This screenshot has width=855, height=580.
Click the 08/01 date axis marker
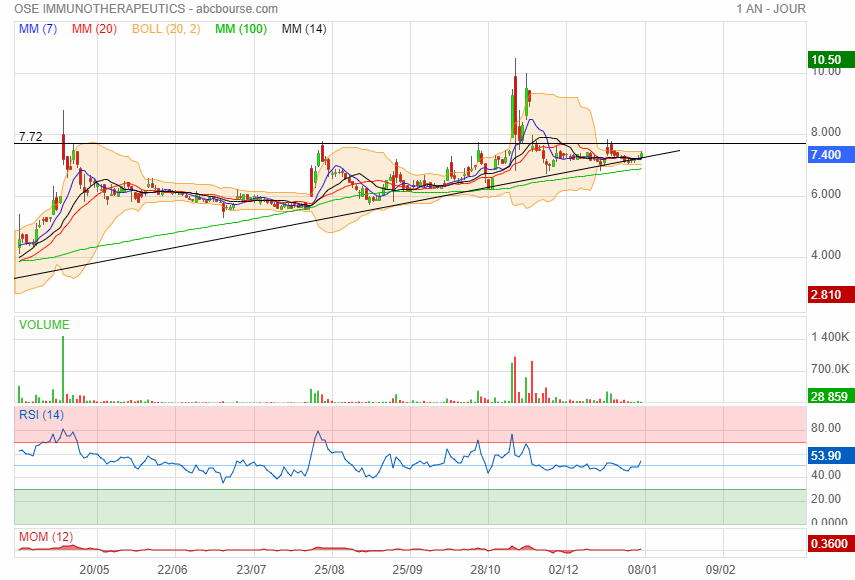pos(642,569)
